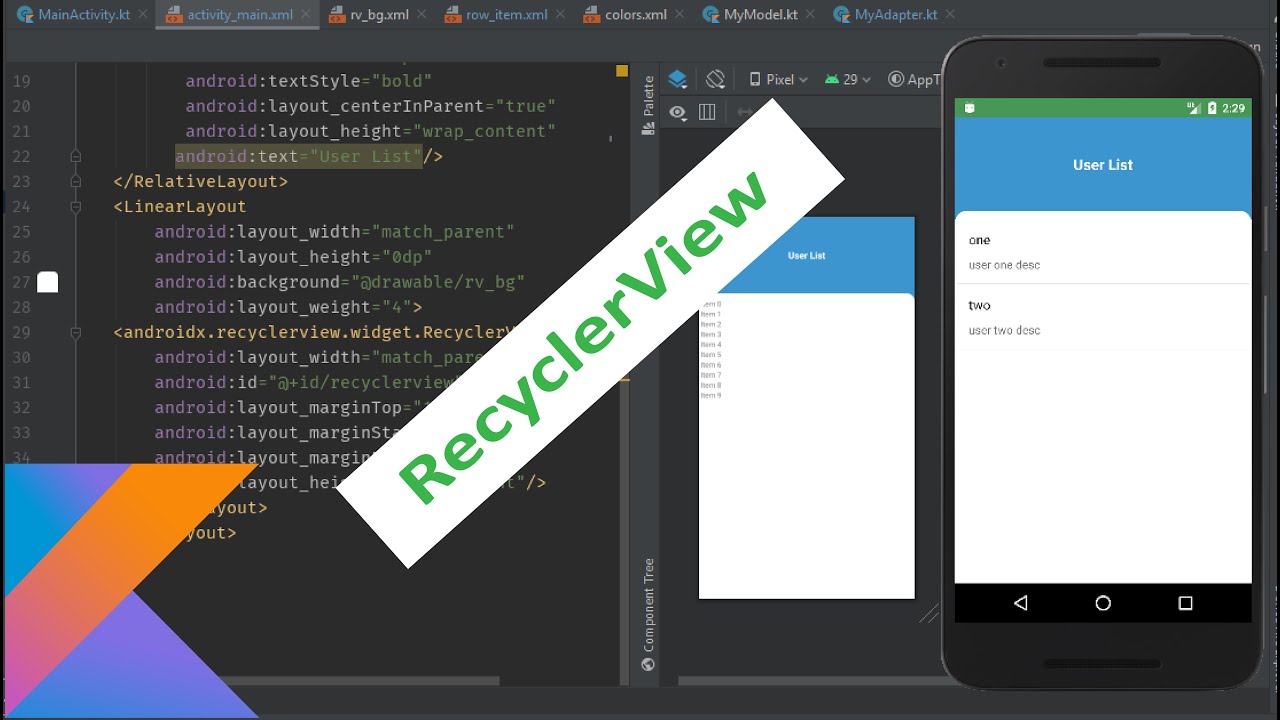This screenshot has width=1280, height=720.
Task: Toggle the preview orientation icon
Action: point(715,79)
